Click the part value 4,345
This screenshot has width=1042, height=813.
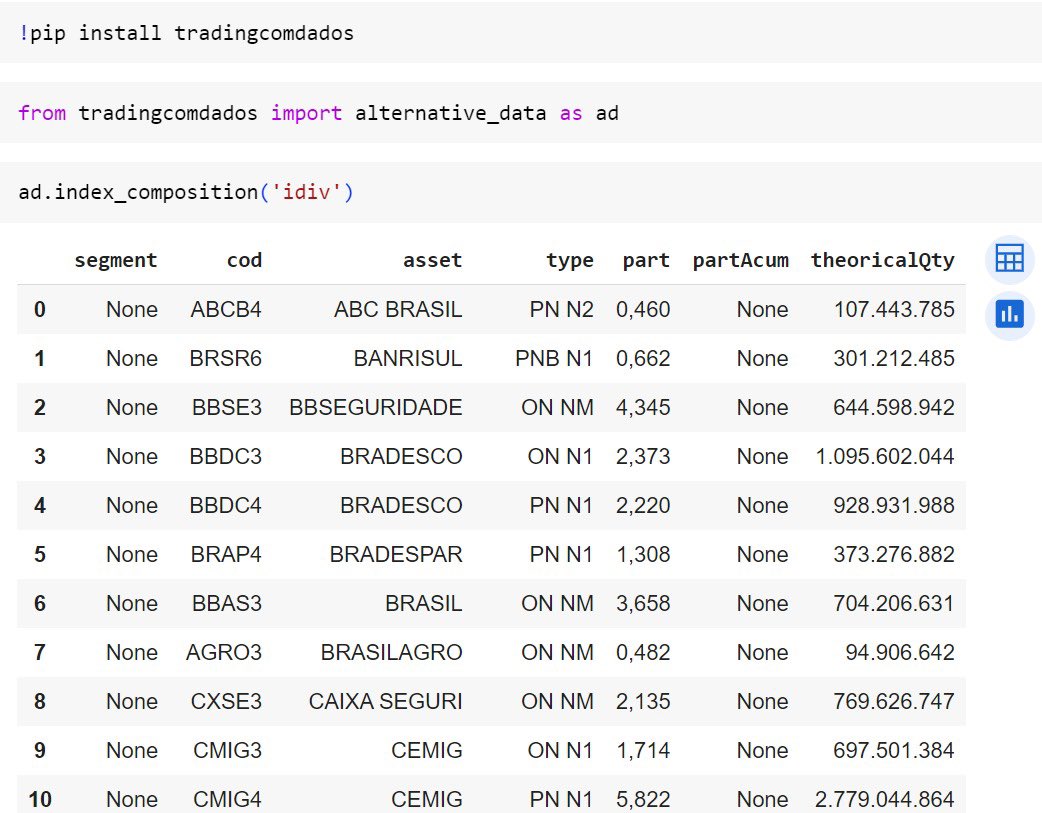(x=643, y=407)
